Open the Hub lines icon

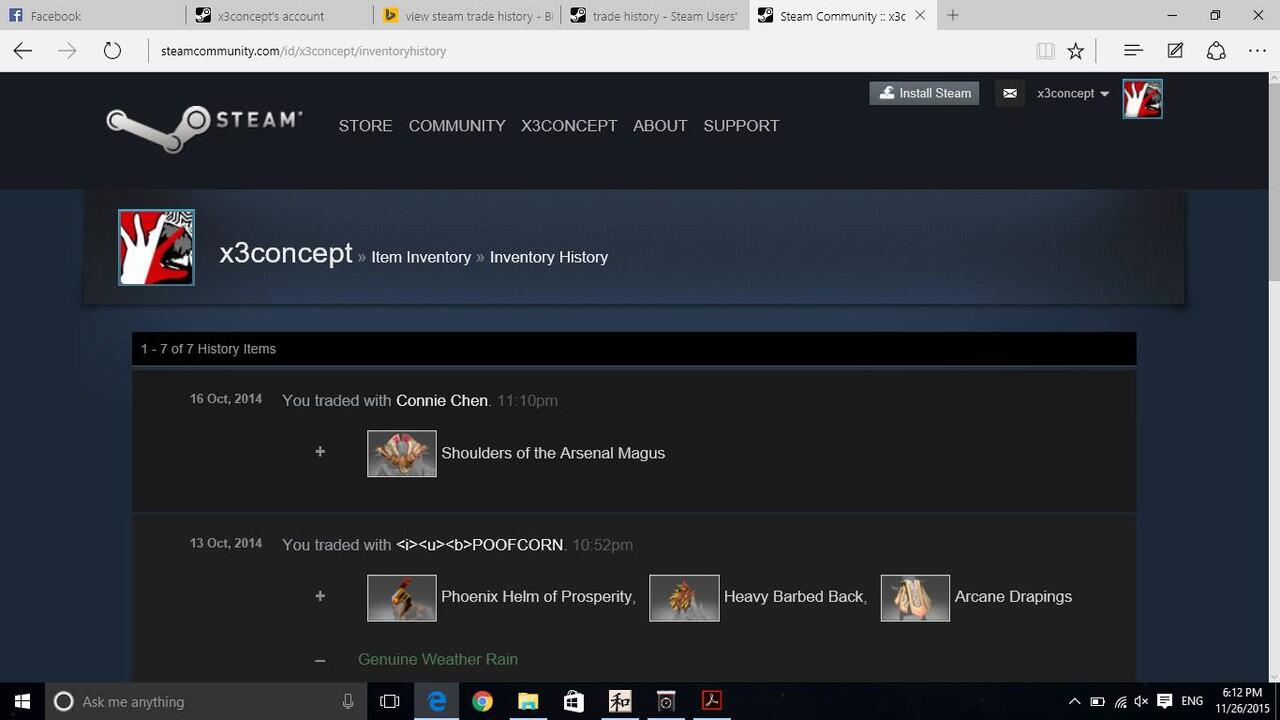[x=1133, y=51]
